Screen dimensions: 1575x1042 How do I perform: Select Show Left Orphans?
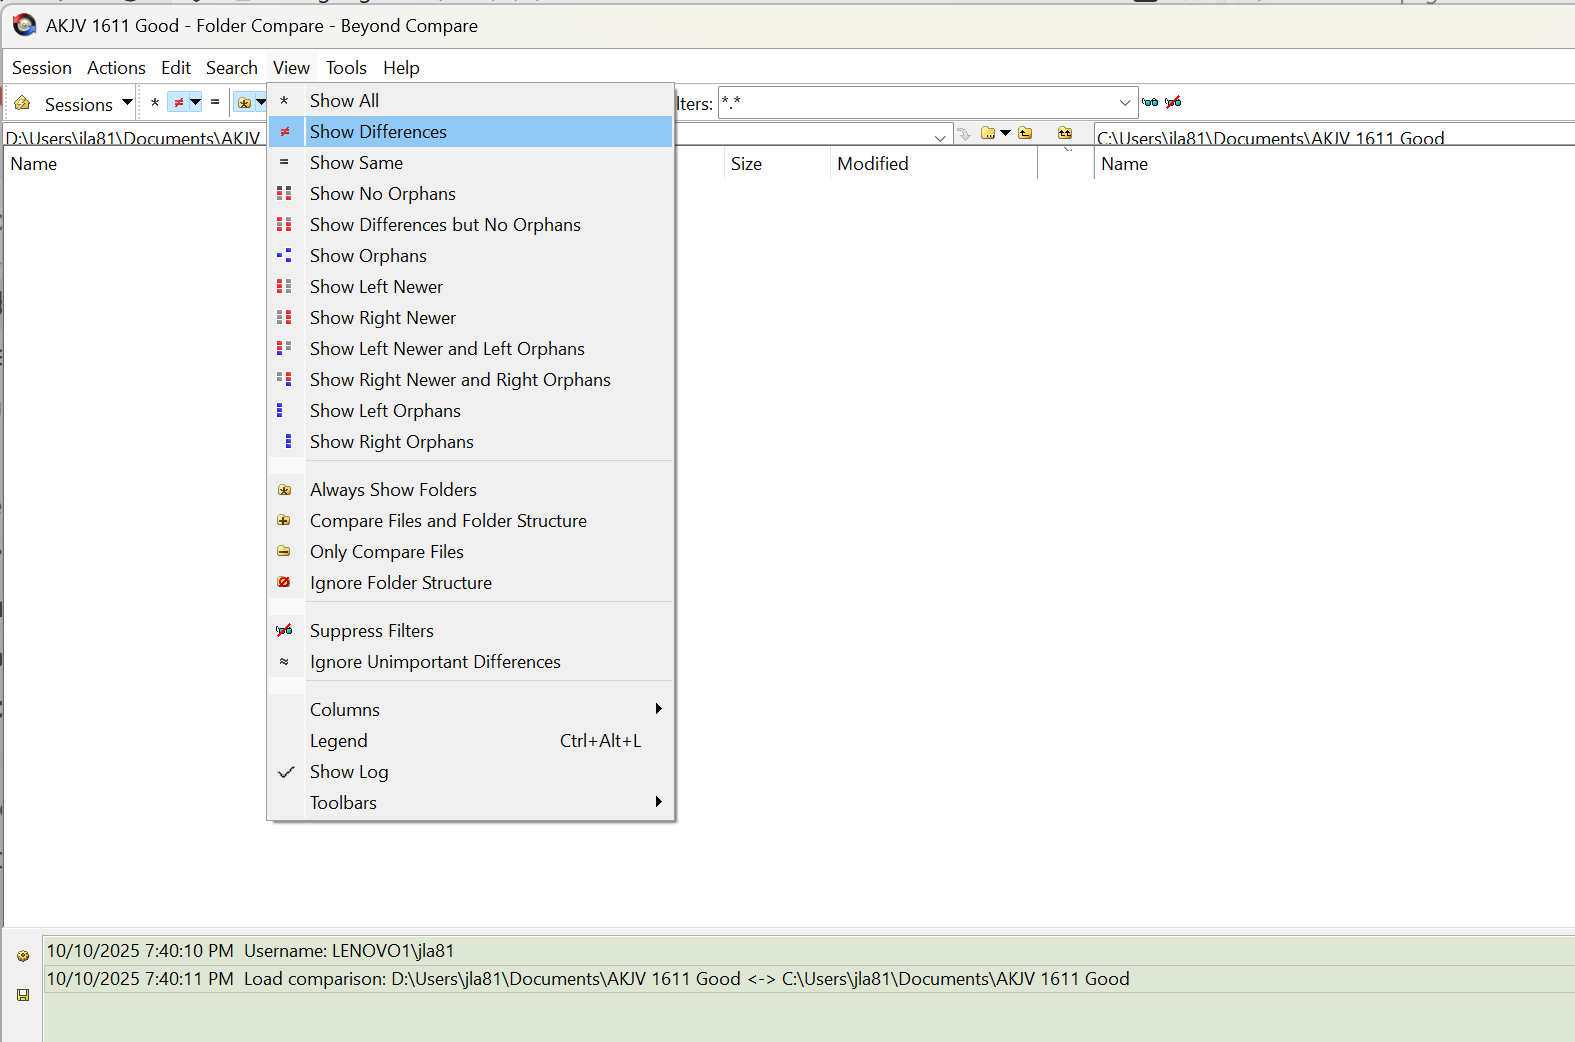click(470, 411)
